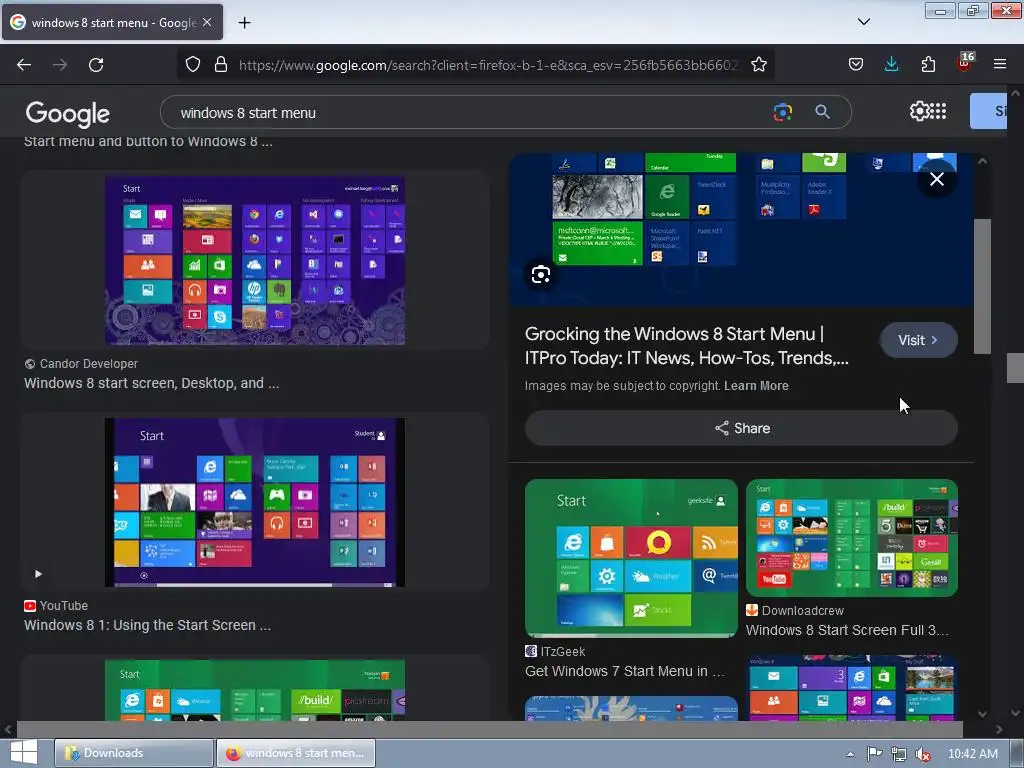Open the green /build result thumbnail at bottom left
Screen dimensions: 1024x768
click(255, 690)
